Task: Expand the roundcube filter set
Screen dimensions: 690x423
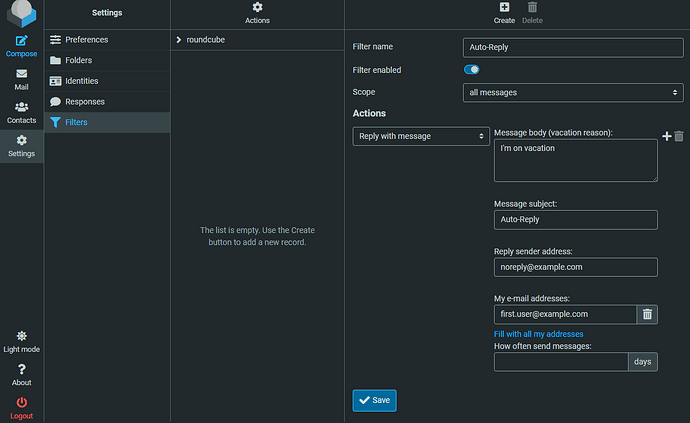Action: click(178, 40)
